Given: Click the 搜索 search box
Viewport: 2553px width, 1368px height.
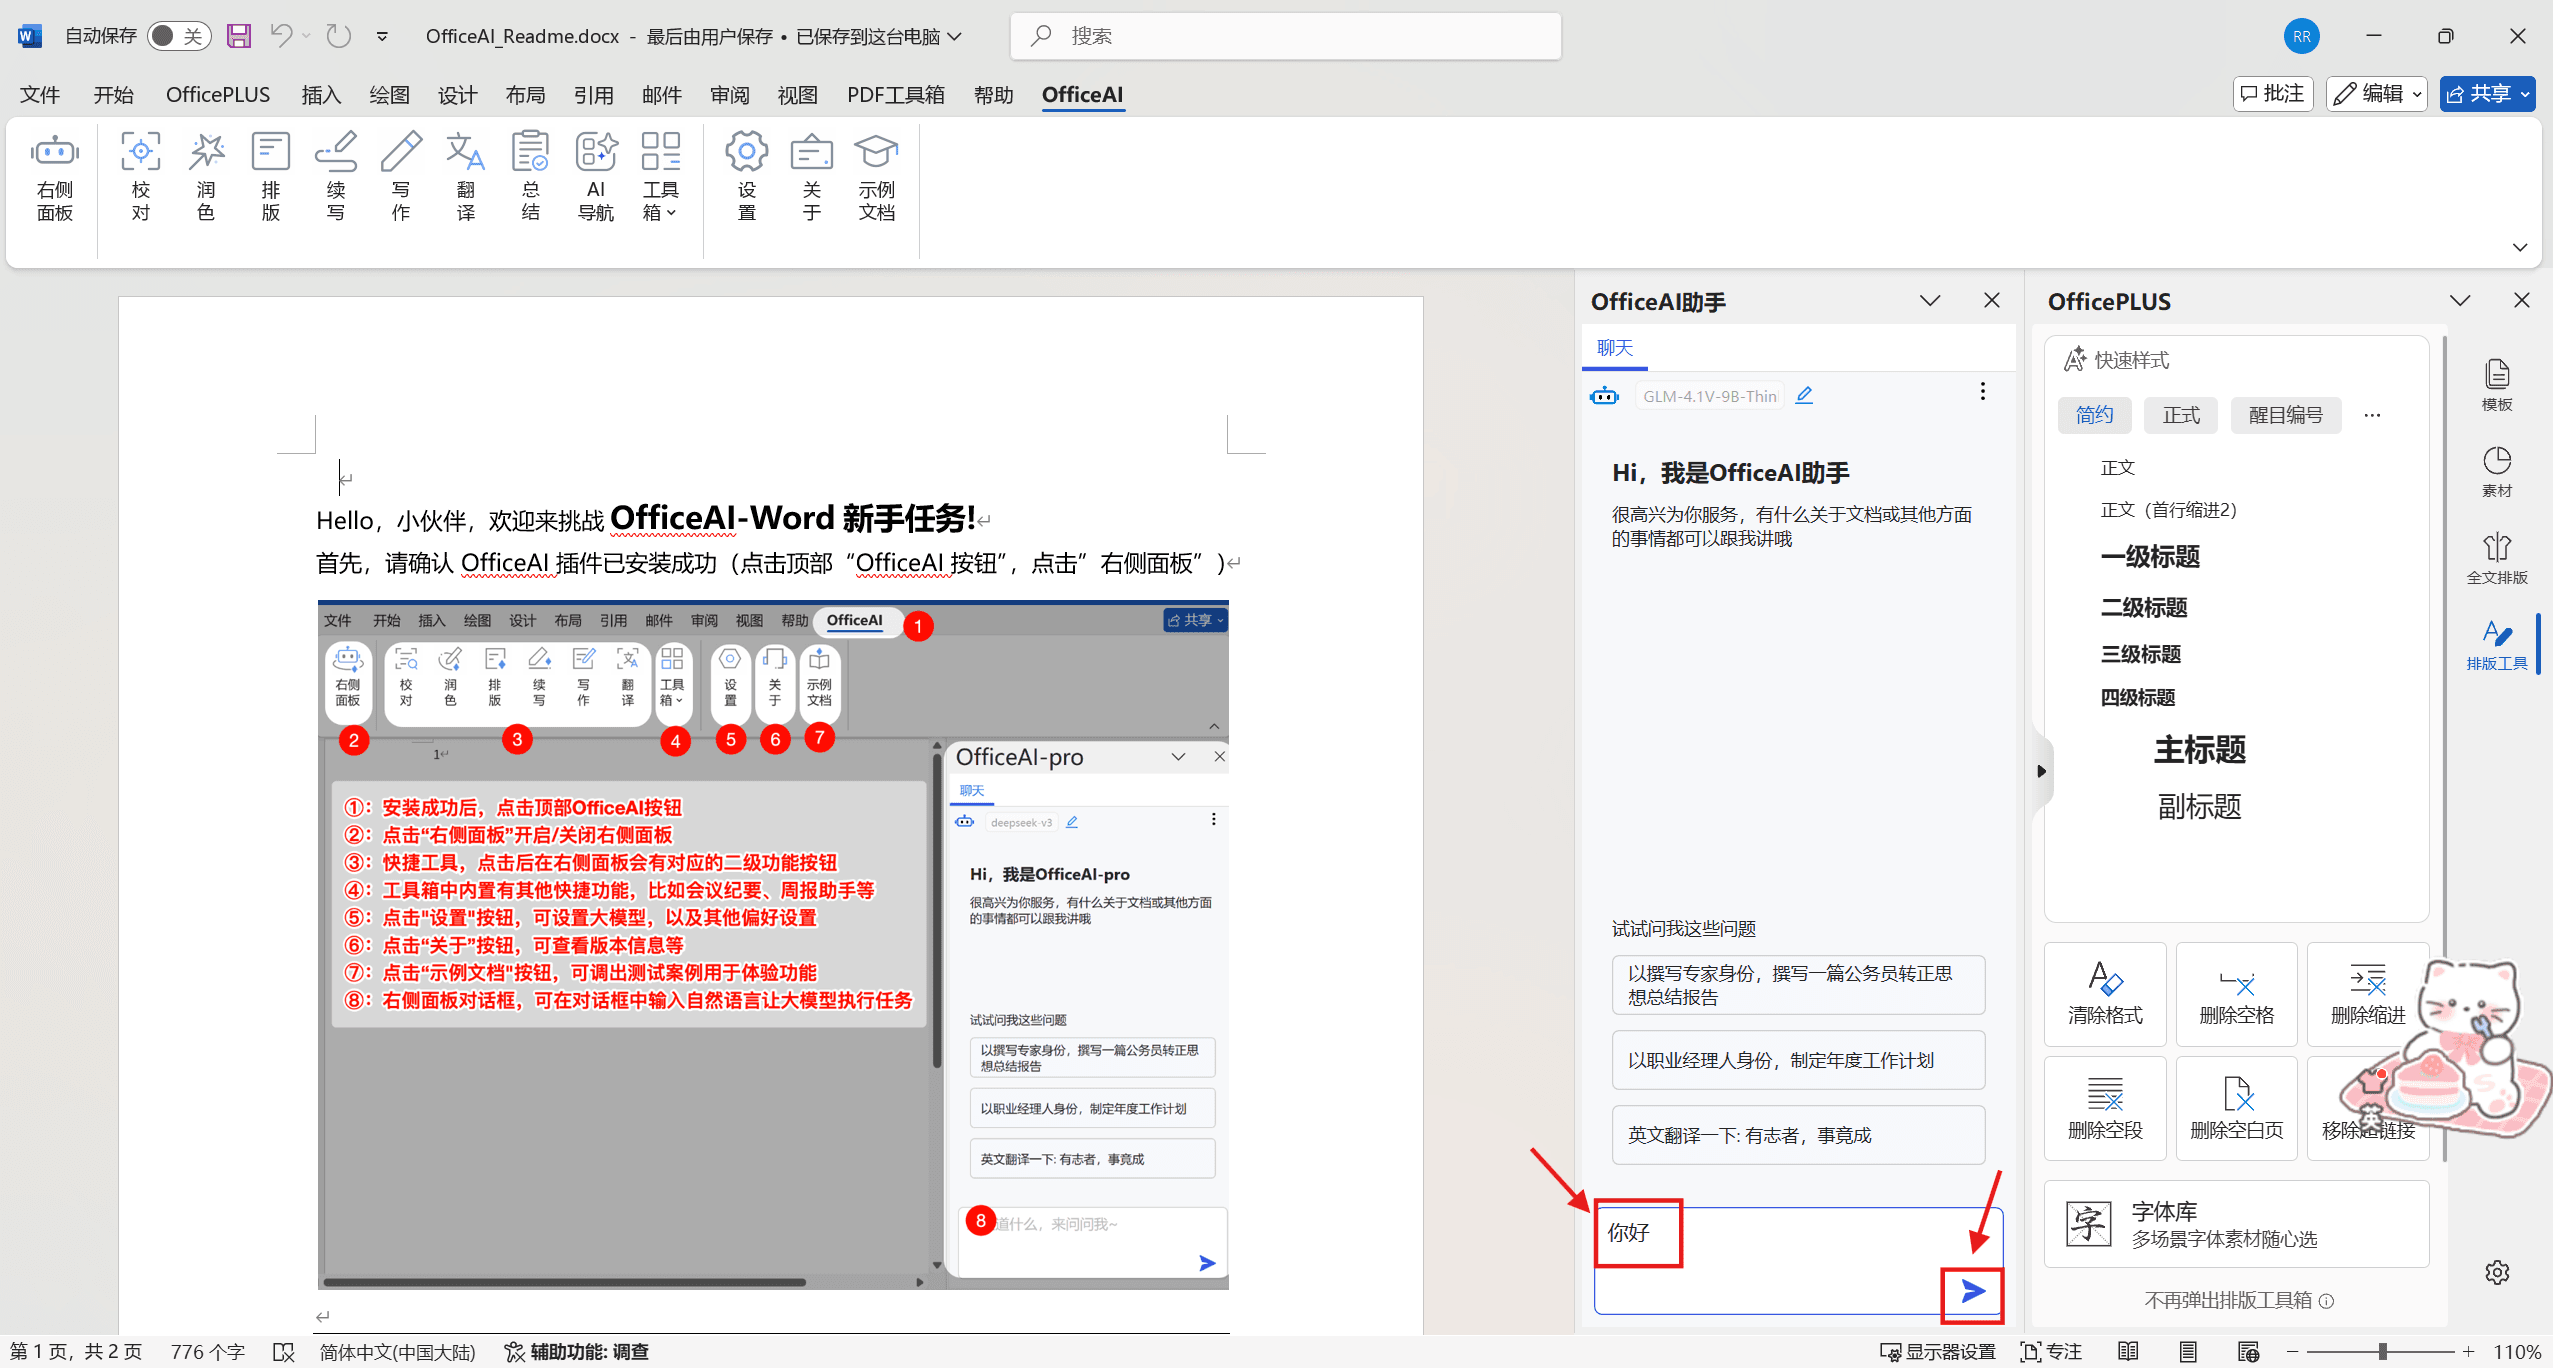Looking at the screenshot, I should (x=1285, y=36).
